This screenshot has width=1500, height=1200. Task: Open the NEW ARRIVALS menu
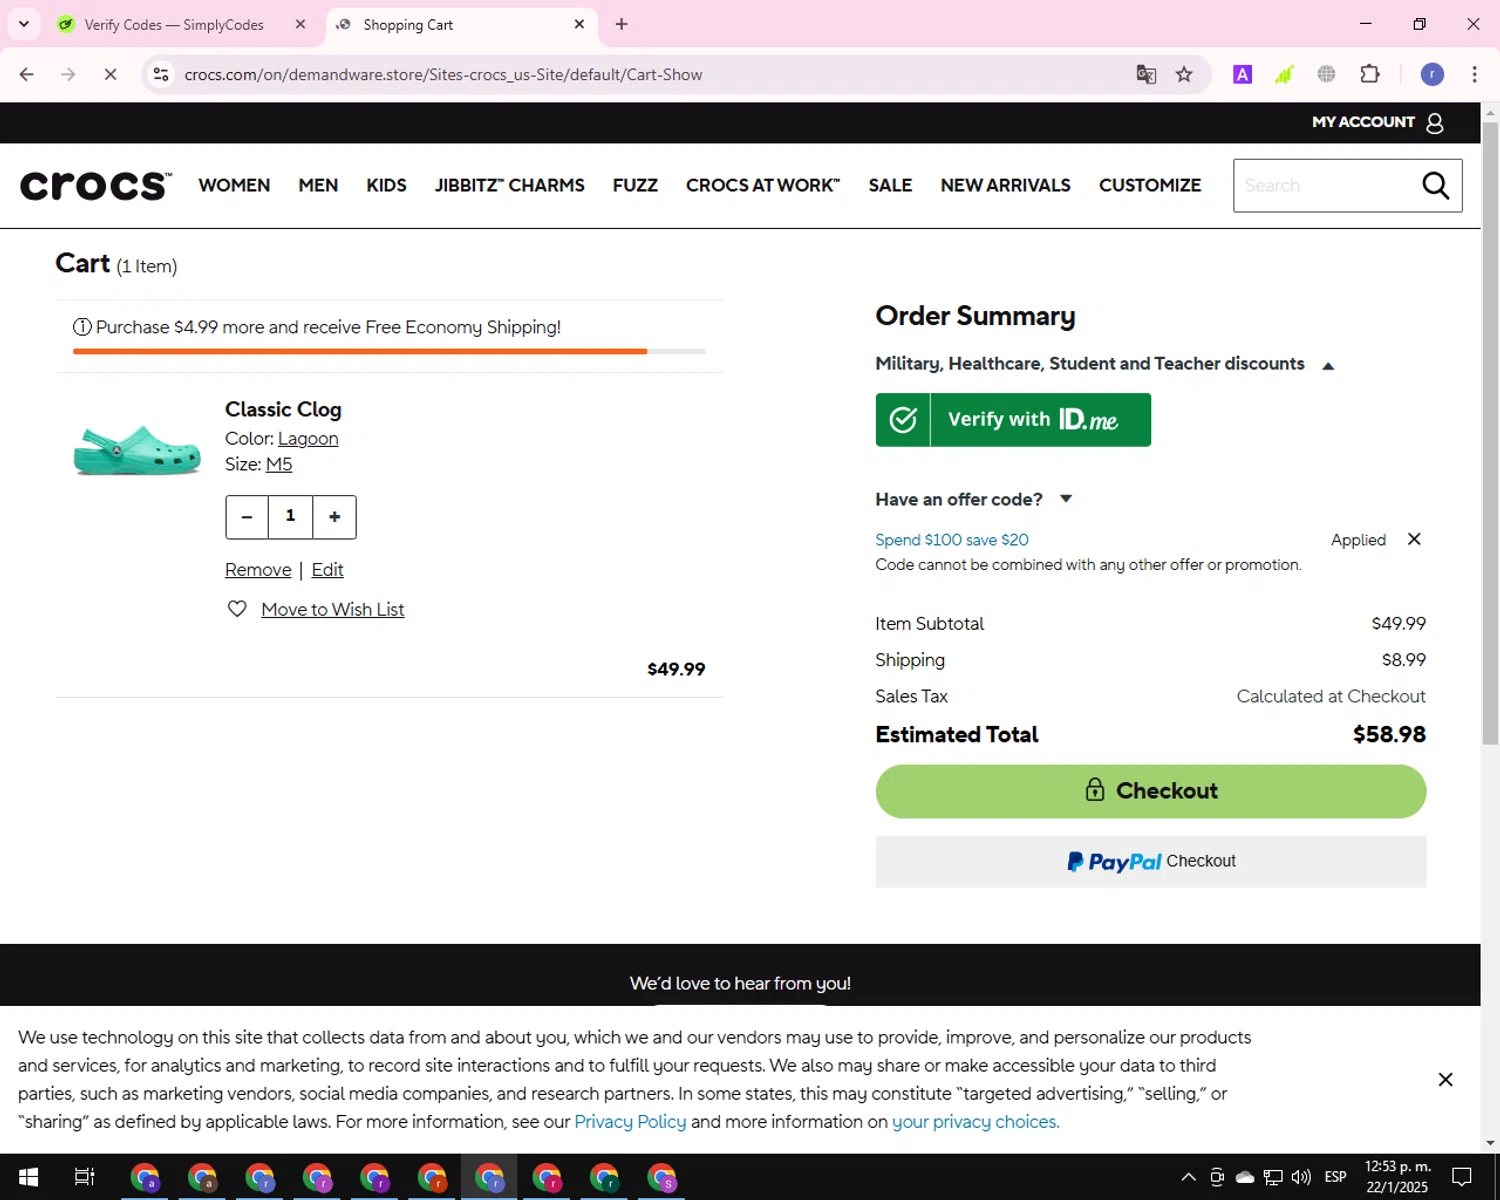1005,185
